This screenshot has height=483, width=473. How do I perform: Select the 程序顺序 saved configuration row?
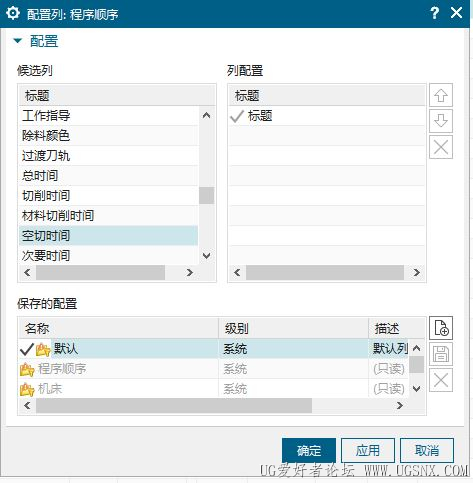[x=213, y=369]
